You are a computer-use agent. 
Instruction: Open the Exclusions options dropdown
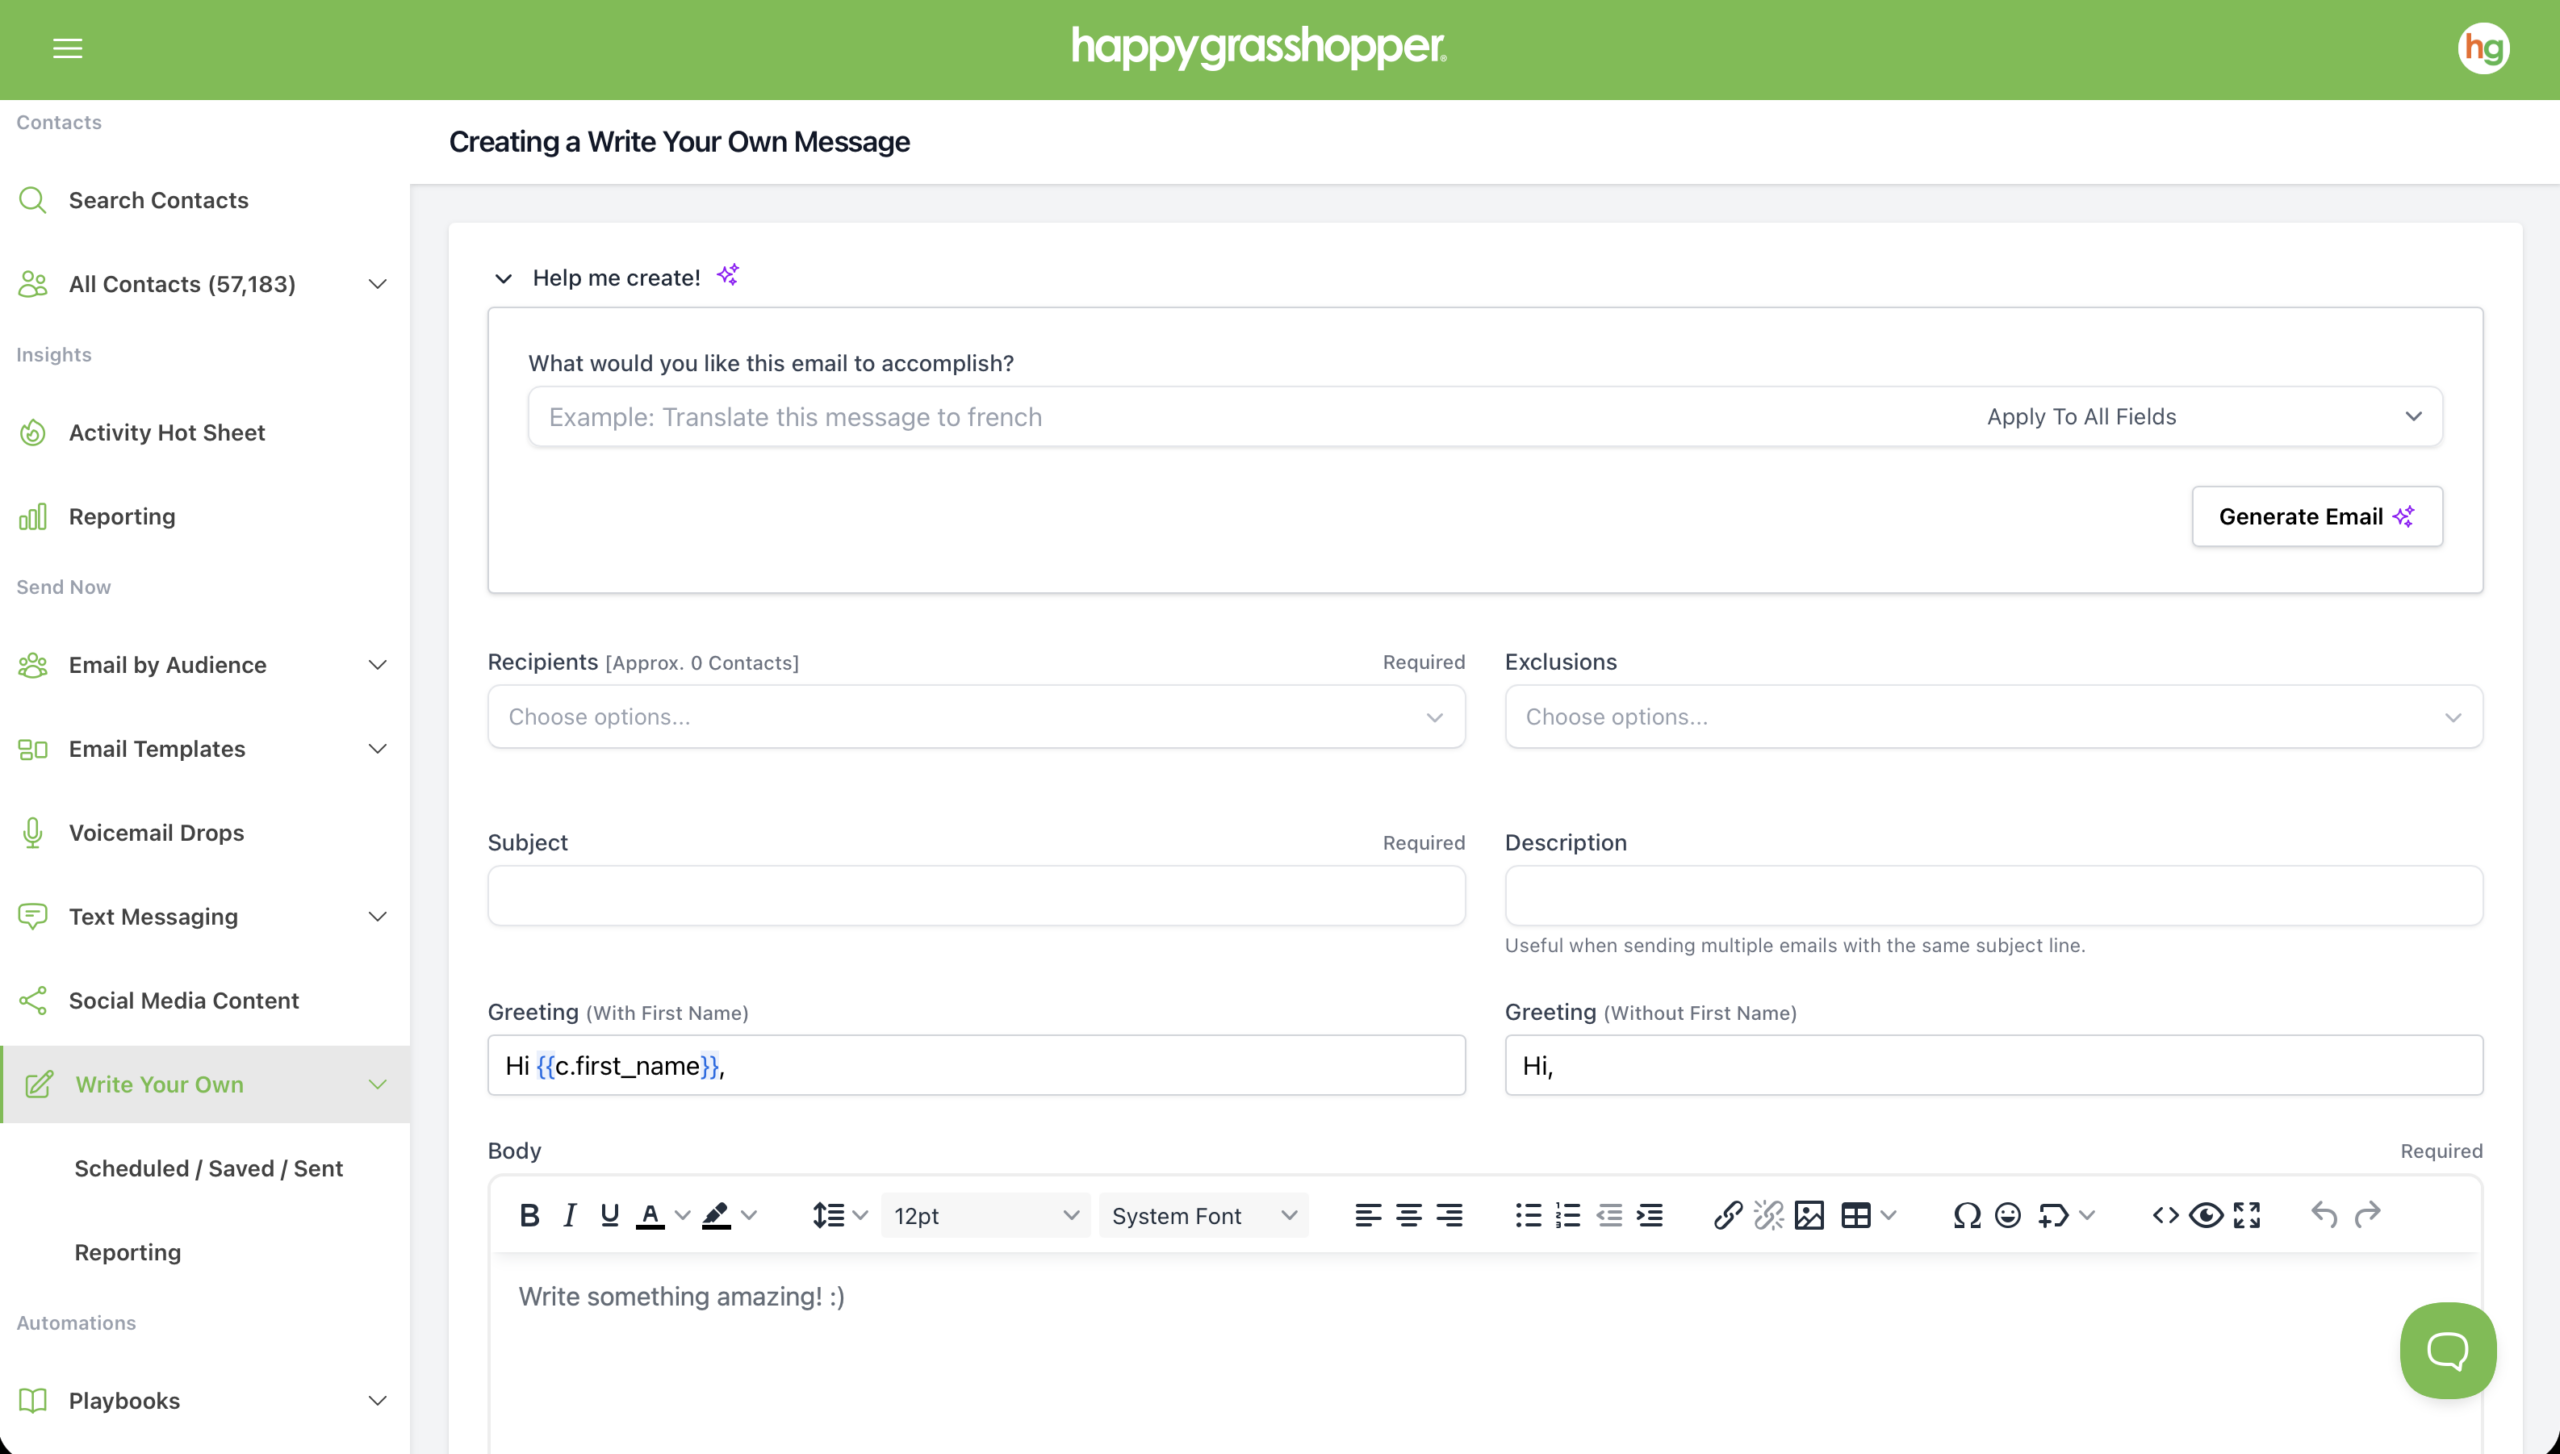click(x=1993, y=717)
